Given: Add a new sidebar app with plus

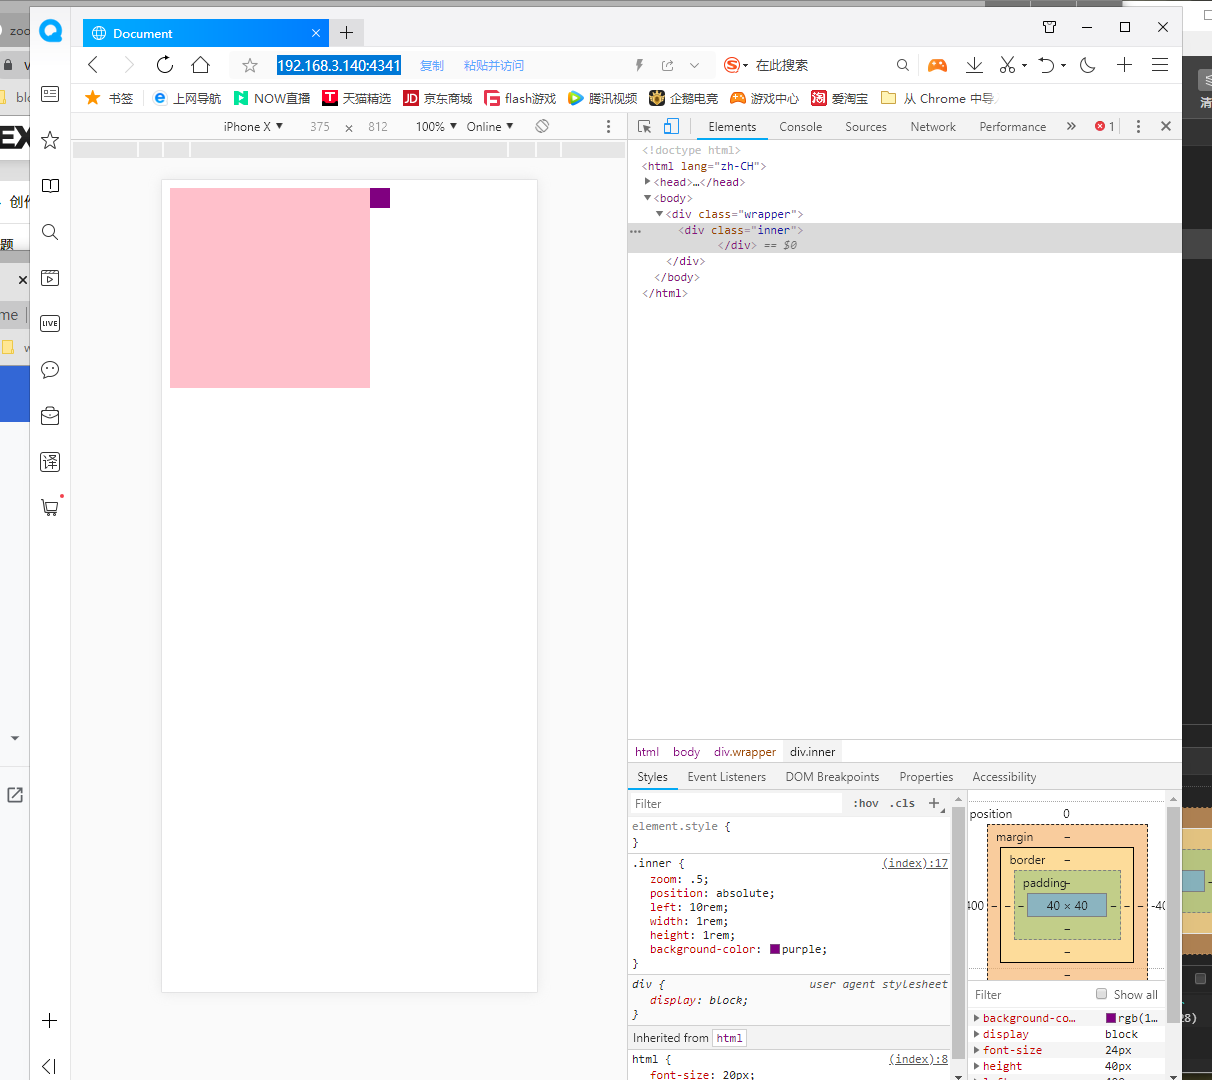Looking at the screenshot, I should (x=49, y=1021).
